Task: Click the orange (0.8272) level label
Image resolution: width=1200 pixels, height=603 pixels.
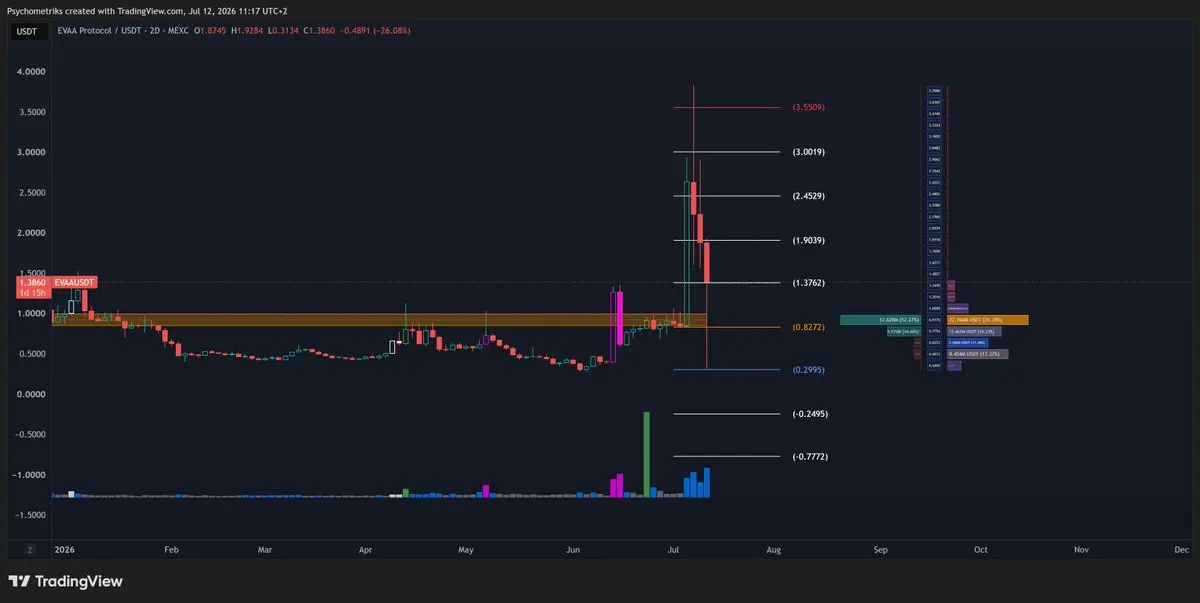Action: [x=808, y=327]
